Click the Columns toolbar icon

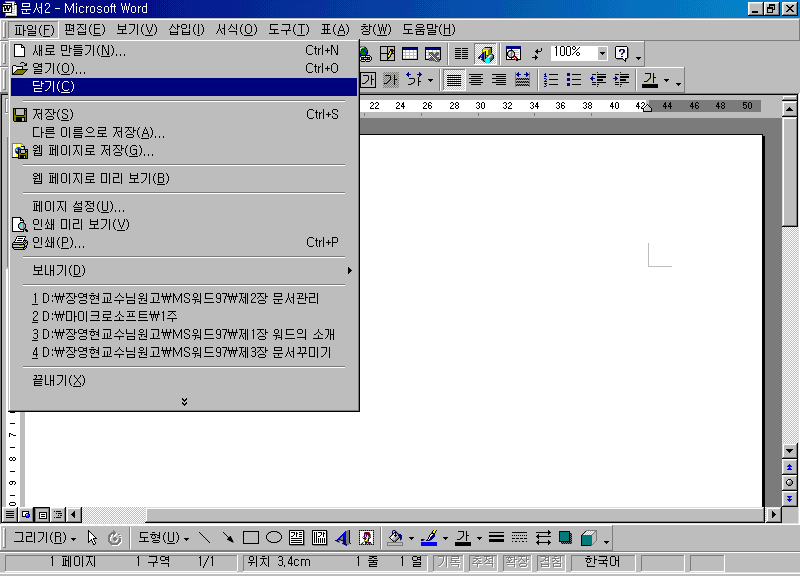pos(461,54)
